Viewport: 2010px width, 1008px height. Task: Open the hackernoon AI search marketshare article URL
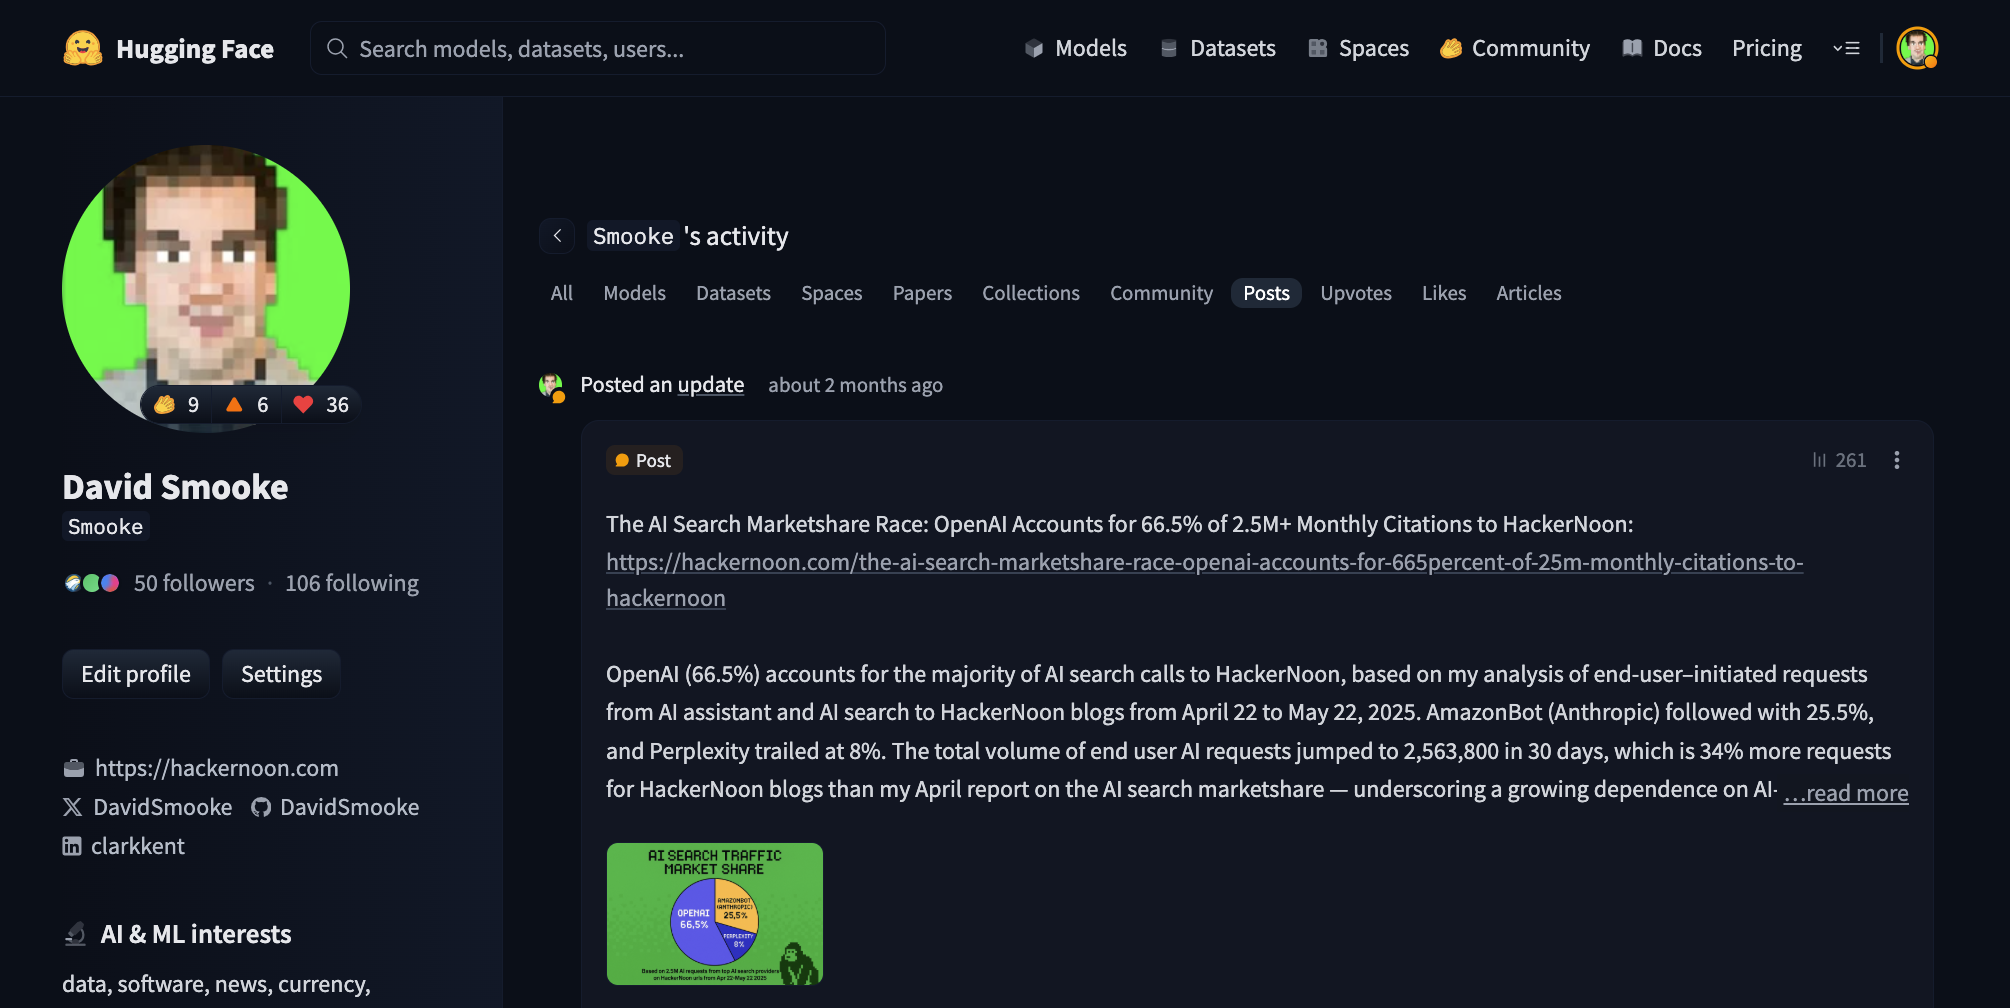pyautogui.click(x=1205, y=580)
